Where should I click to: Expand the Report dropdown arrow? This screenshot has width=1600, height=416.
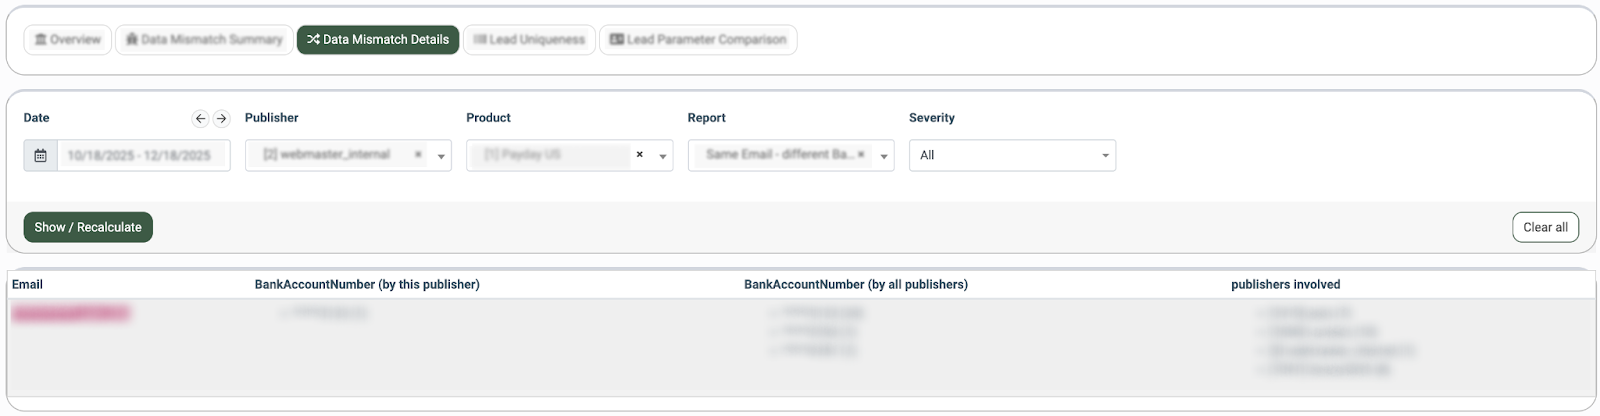[x=884, y=156]
